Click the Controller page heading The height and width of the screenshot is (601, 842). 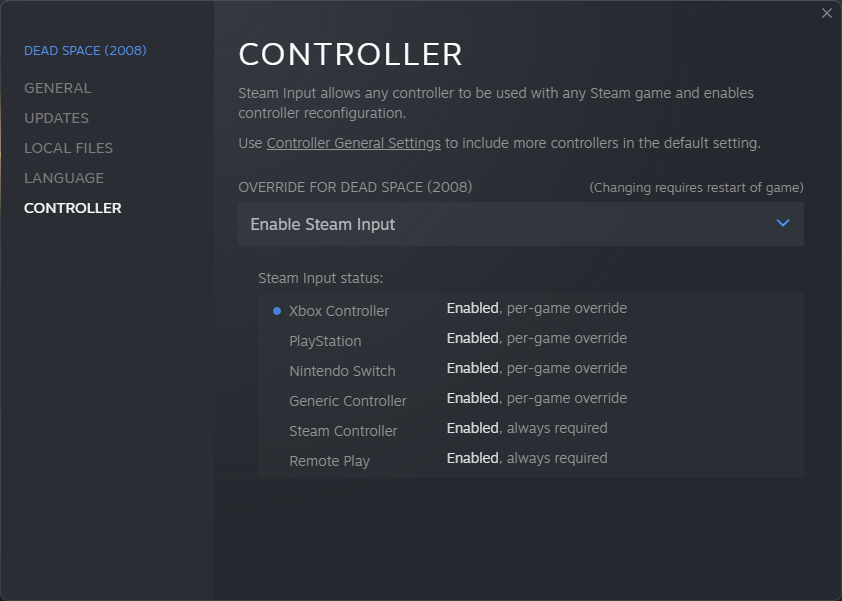(x=350, y=54)
